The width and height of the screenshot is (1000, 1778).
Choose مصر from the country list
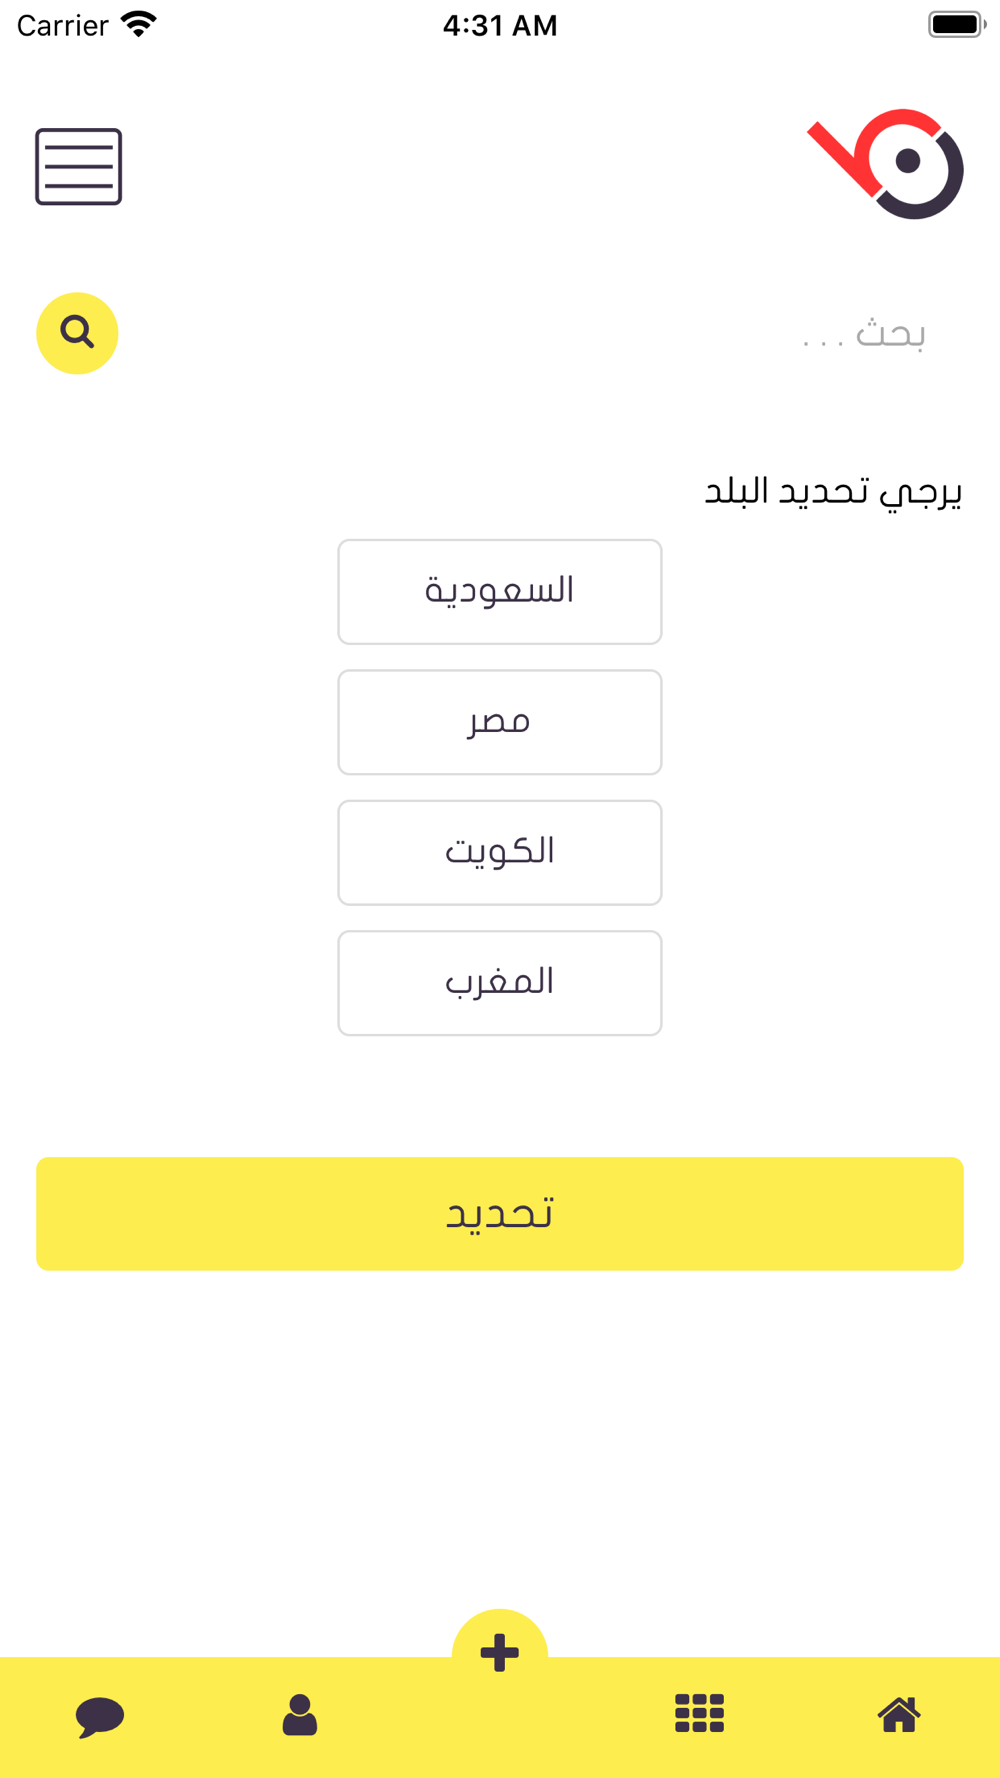500,722
